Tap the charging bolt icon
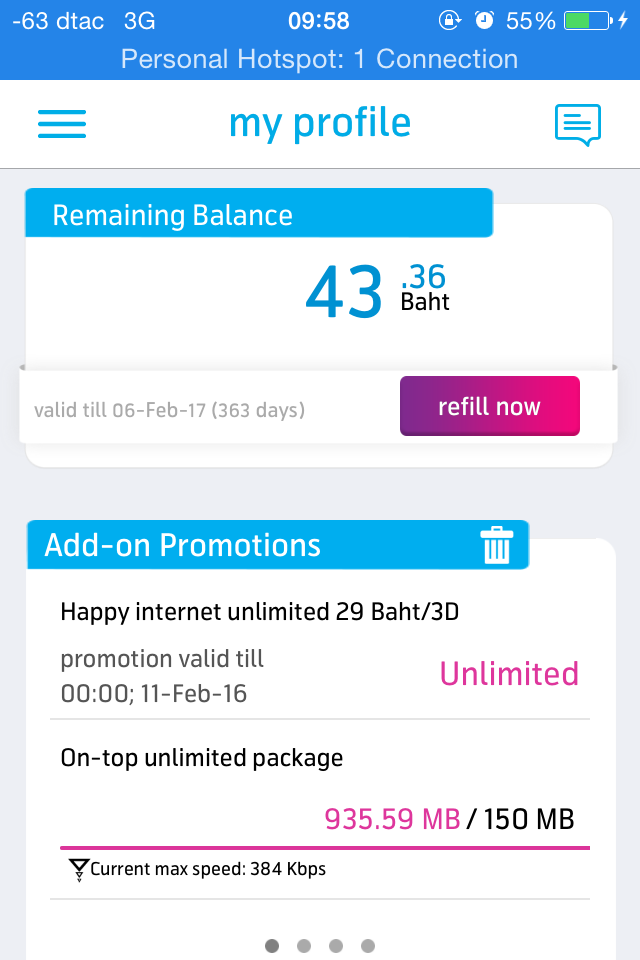The height and width of the screenshot is (960, 640). [x=623, y=21]
